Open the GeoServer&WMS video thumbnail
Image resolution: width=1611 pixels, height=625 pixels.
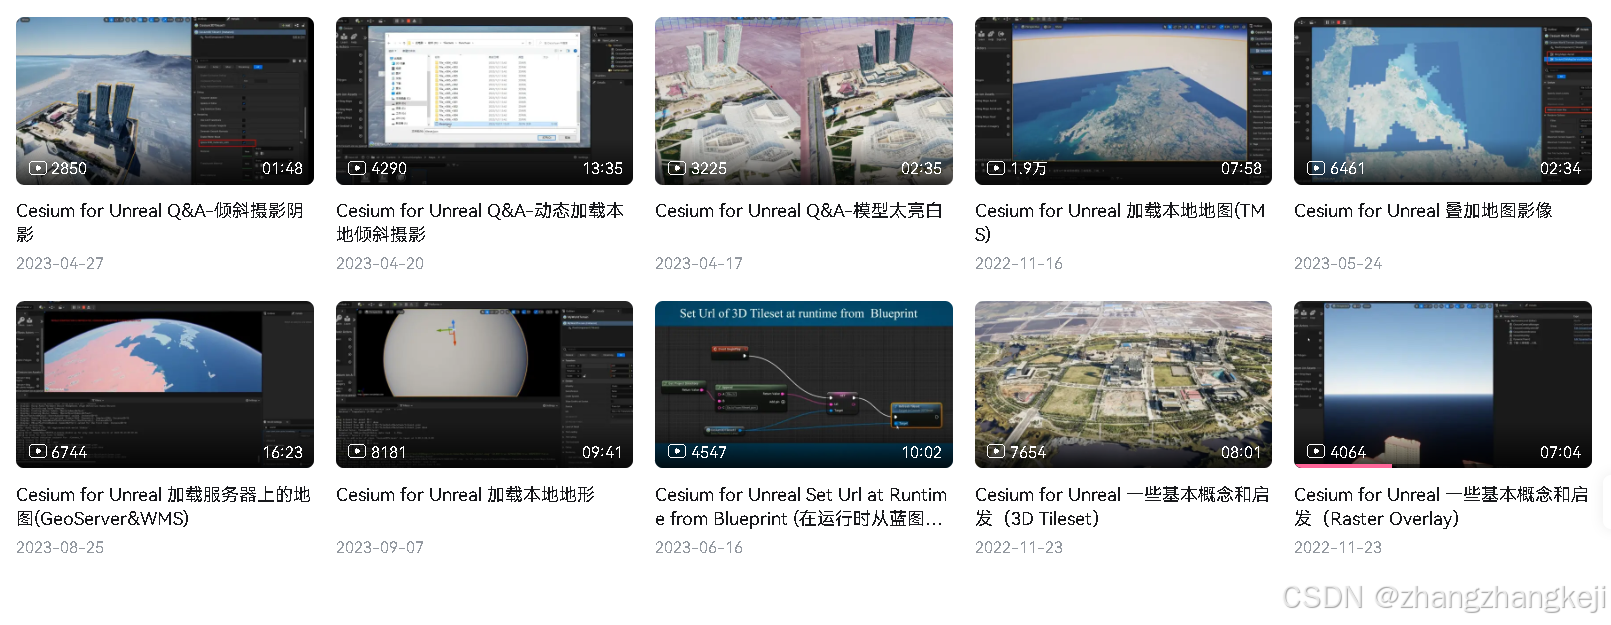(165, 384)
